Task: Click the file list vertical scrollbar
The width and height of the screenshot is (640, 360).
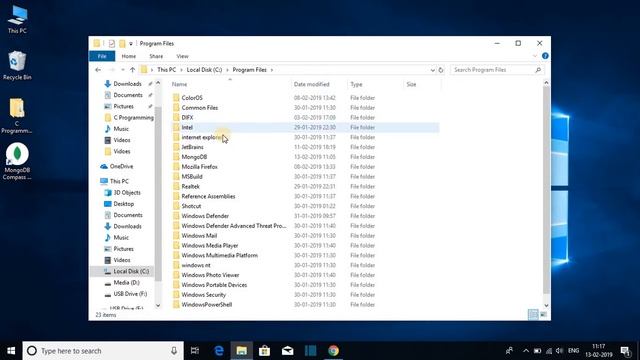Action: pyautogui.click(x=546, y=190)
